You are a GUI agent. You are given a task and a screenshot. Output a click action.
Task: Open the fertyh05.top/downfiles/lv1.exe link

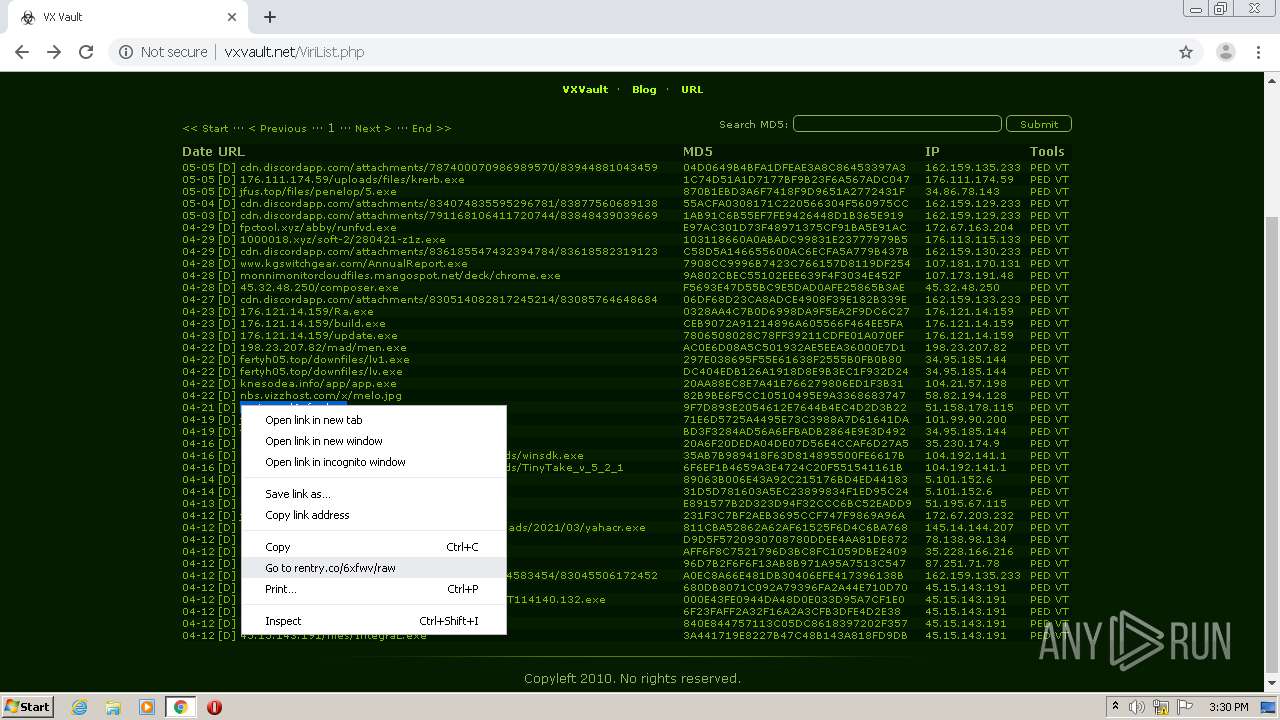[x=325, y=360]
